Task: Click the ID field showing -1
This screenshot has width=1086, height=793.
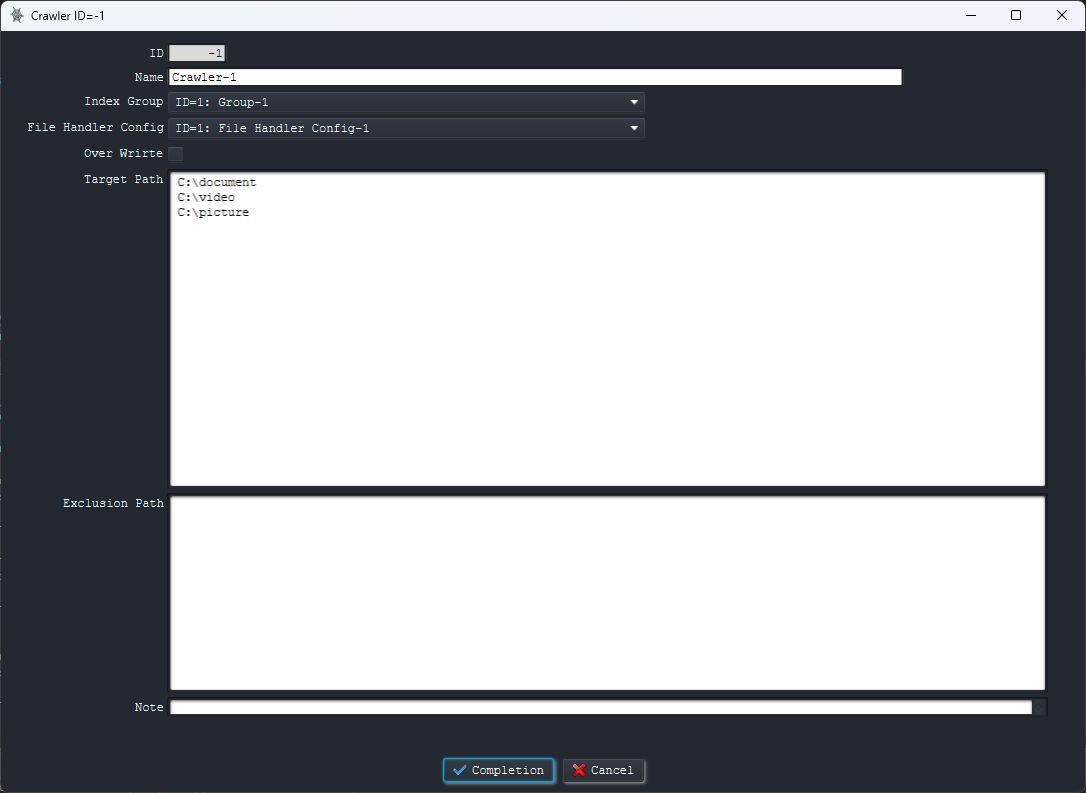Action: pos(197,53)
